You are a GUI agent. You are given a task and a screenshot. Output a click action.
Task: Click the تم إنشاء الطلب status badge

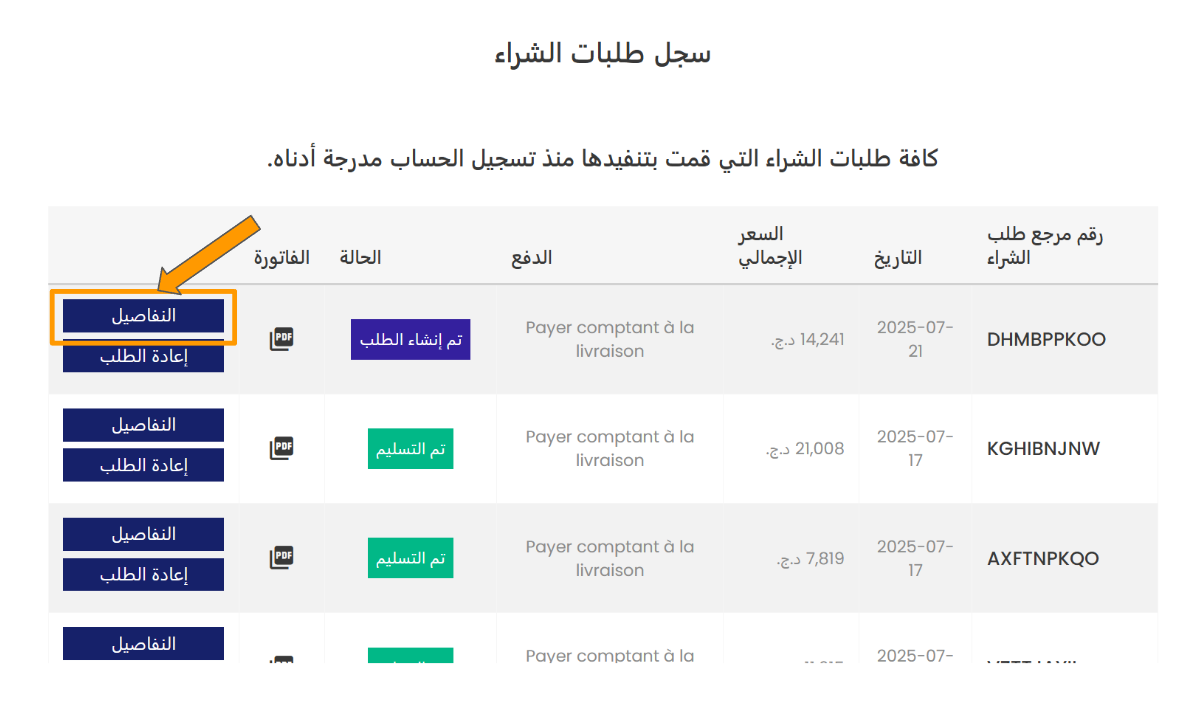pyautogui.click(x=410, y=340)
